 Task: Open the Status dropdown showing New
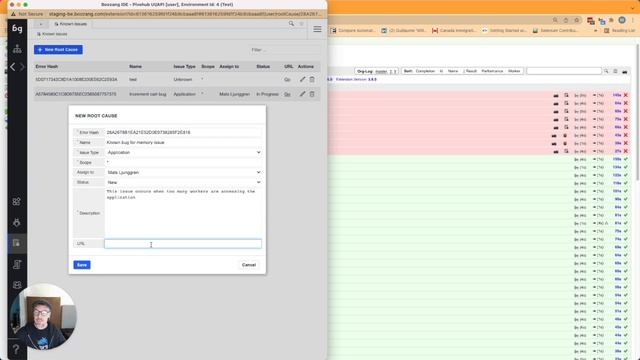[x=183, y=182]
